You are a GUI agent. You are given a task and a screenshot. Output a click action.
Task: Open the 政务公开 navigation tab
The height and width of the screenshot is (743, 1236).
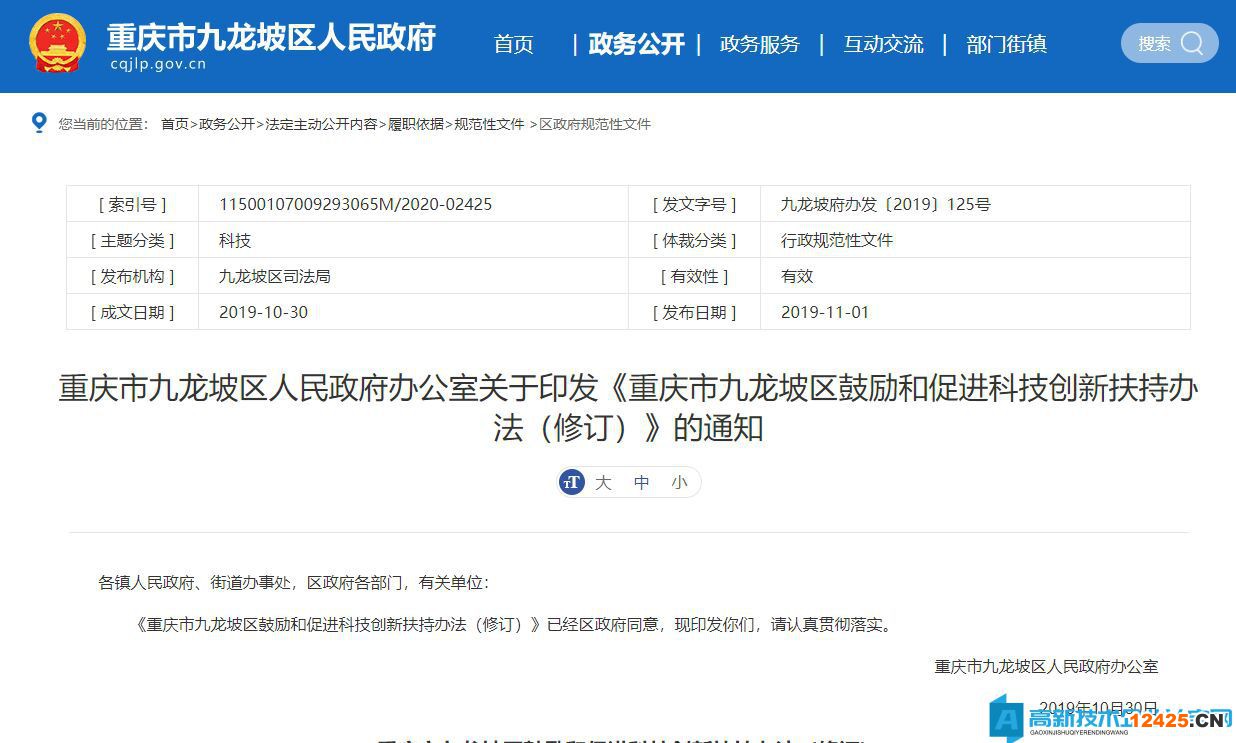coord(636,44)
